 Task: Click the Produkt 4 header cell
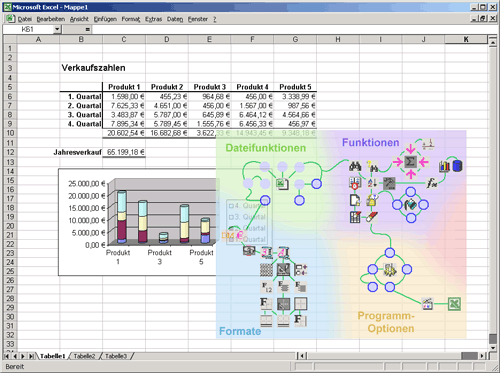(252, 87)
